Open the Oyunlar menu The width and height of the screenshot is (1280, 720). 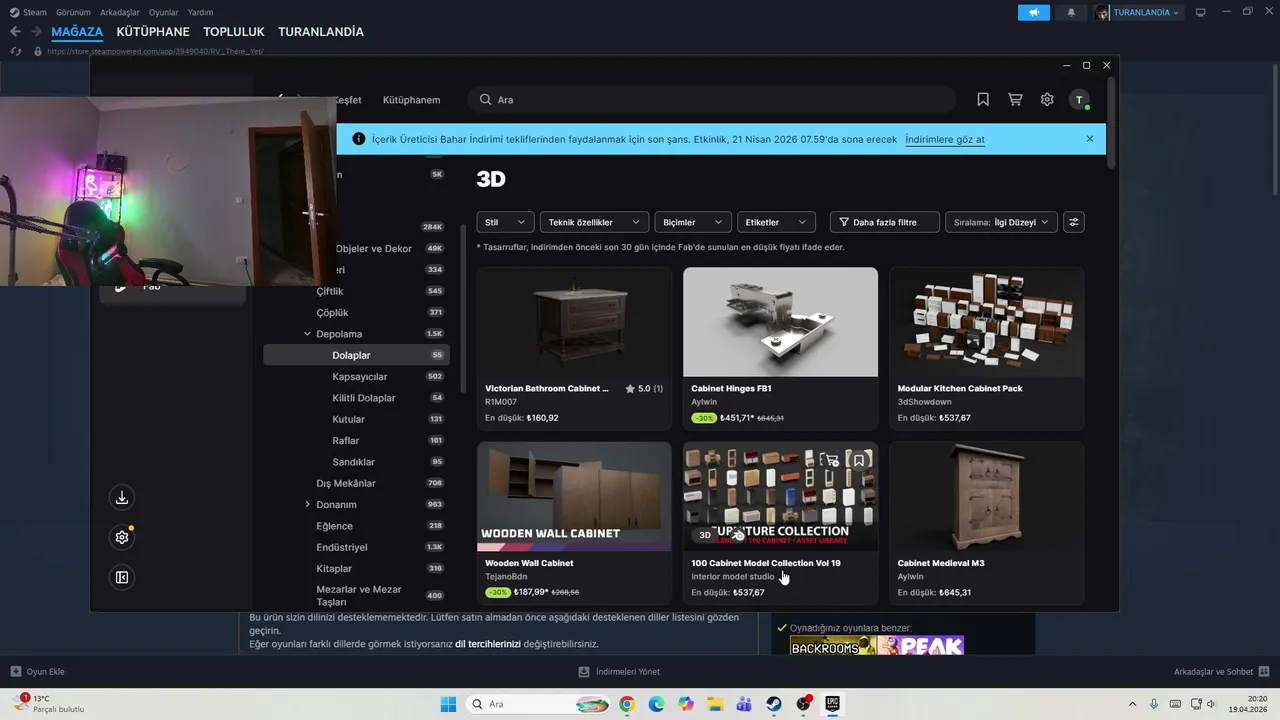163,12
